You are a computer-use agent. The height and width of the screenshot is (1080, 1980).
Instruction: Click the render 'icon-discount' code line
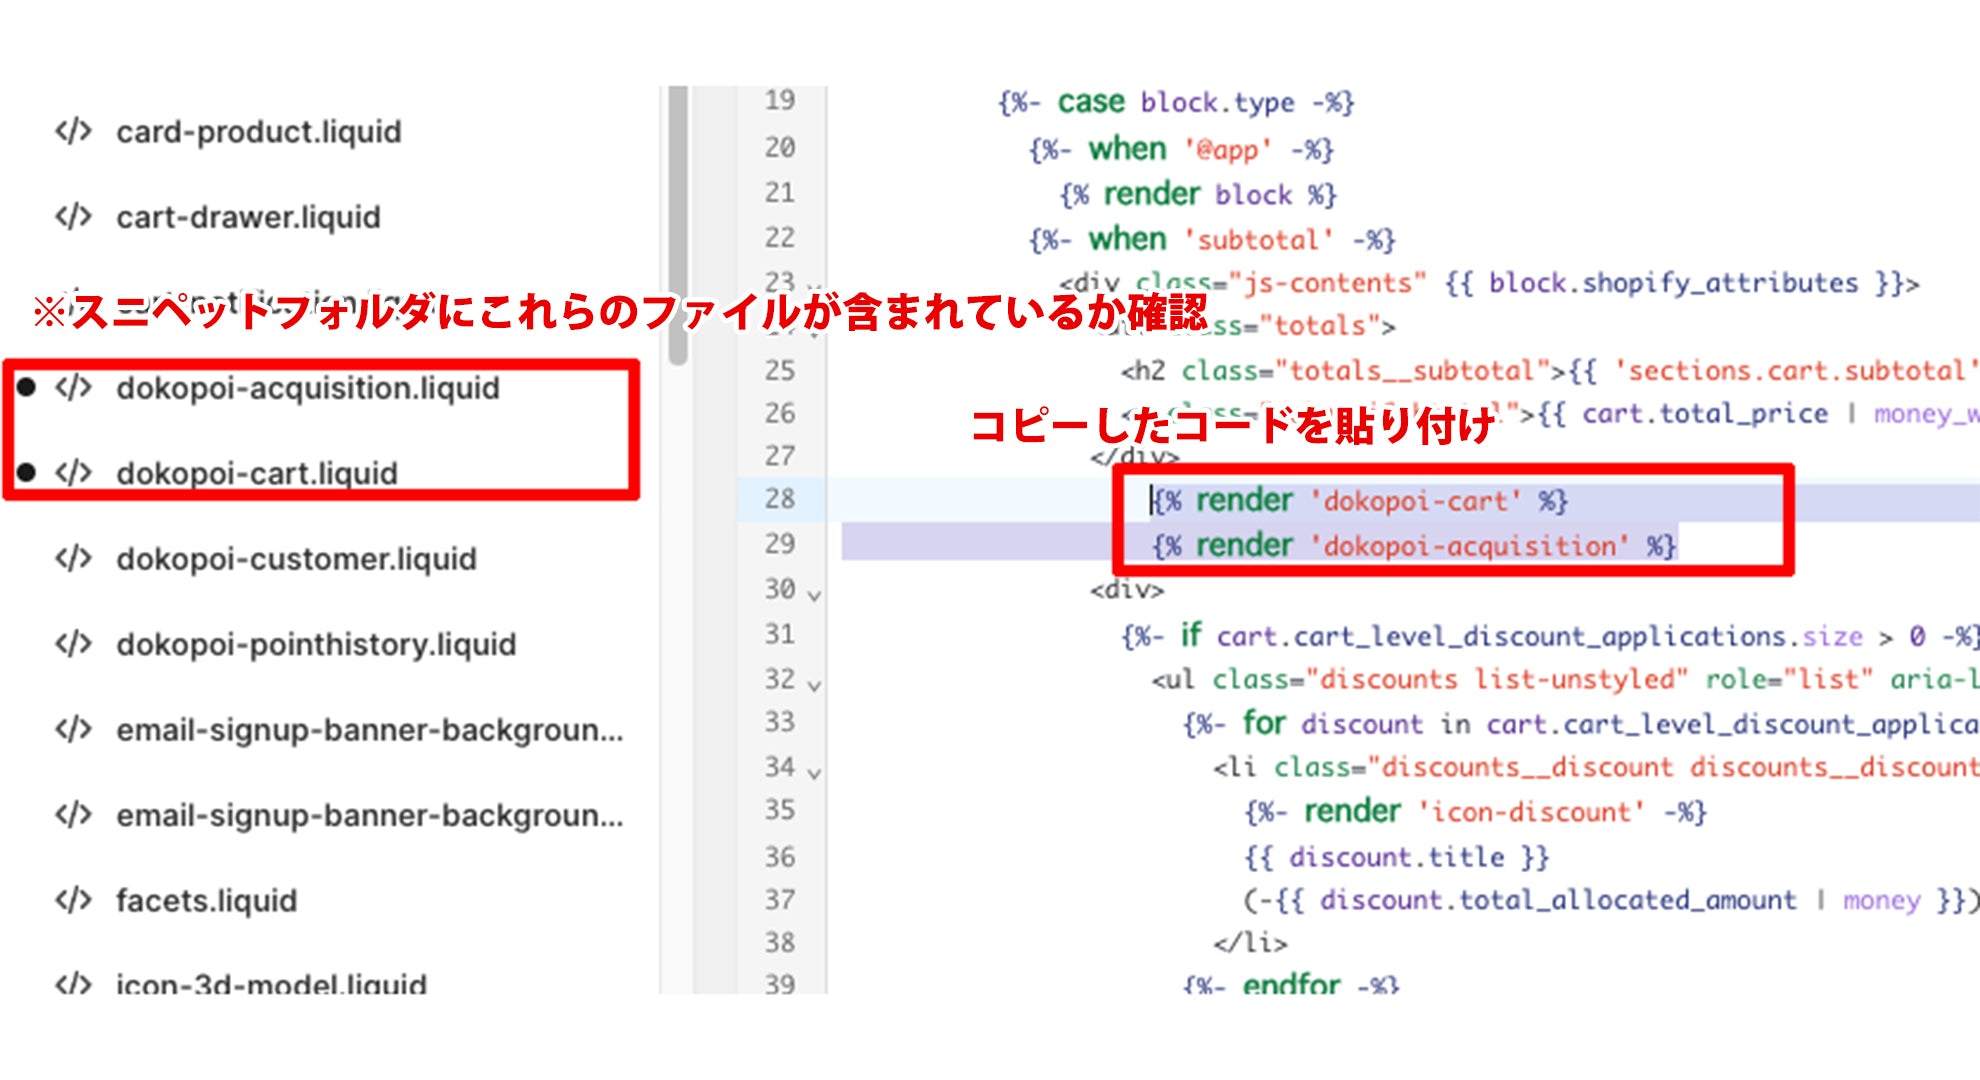[1475, 811]
